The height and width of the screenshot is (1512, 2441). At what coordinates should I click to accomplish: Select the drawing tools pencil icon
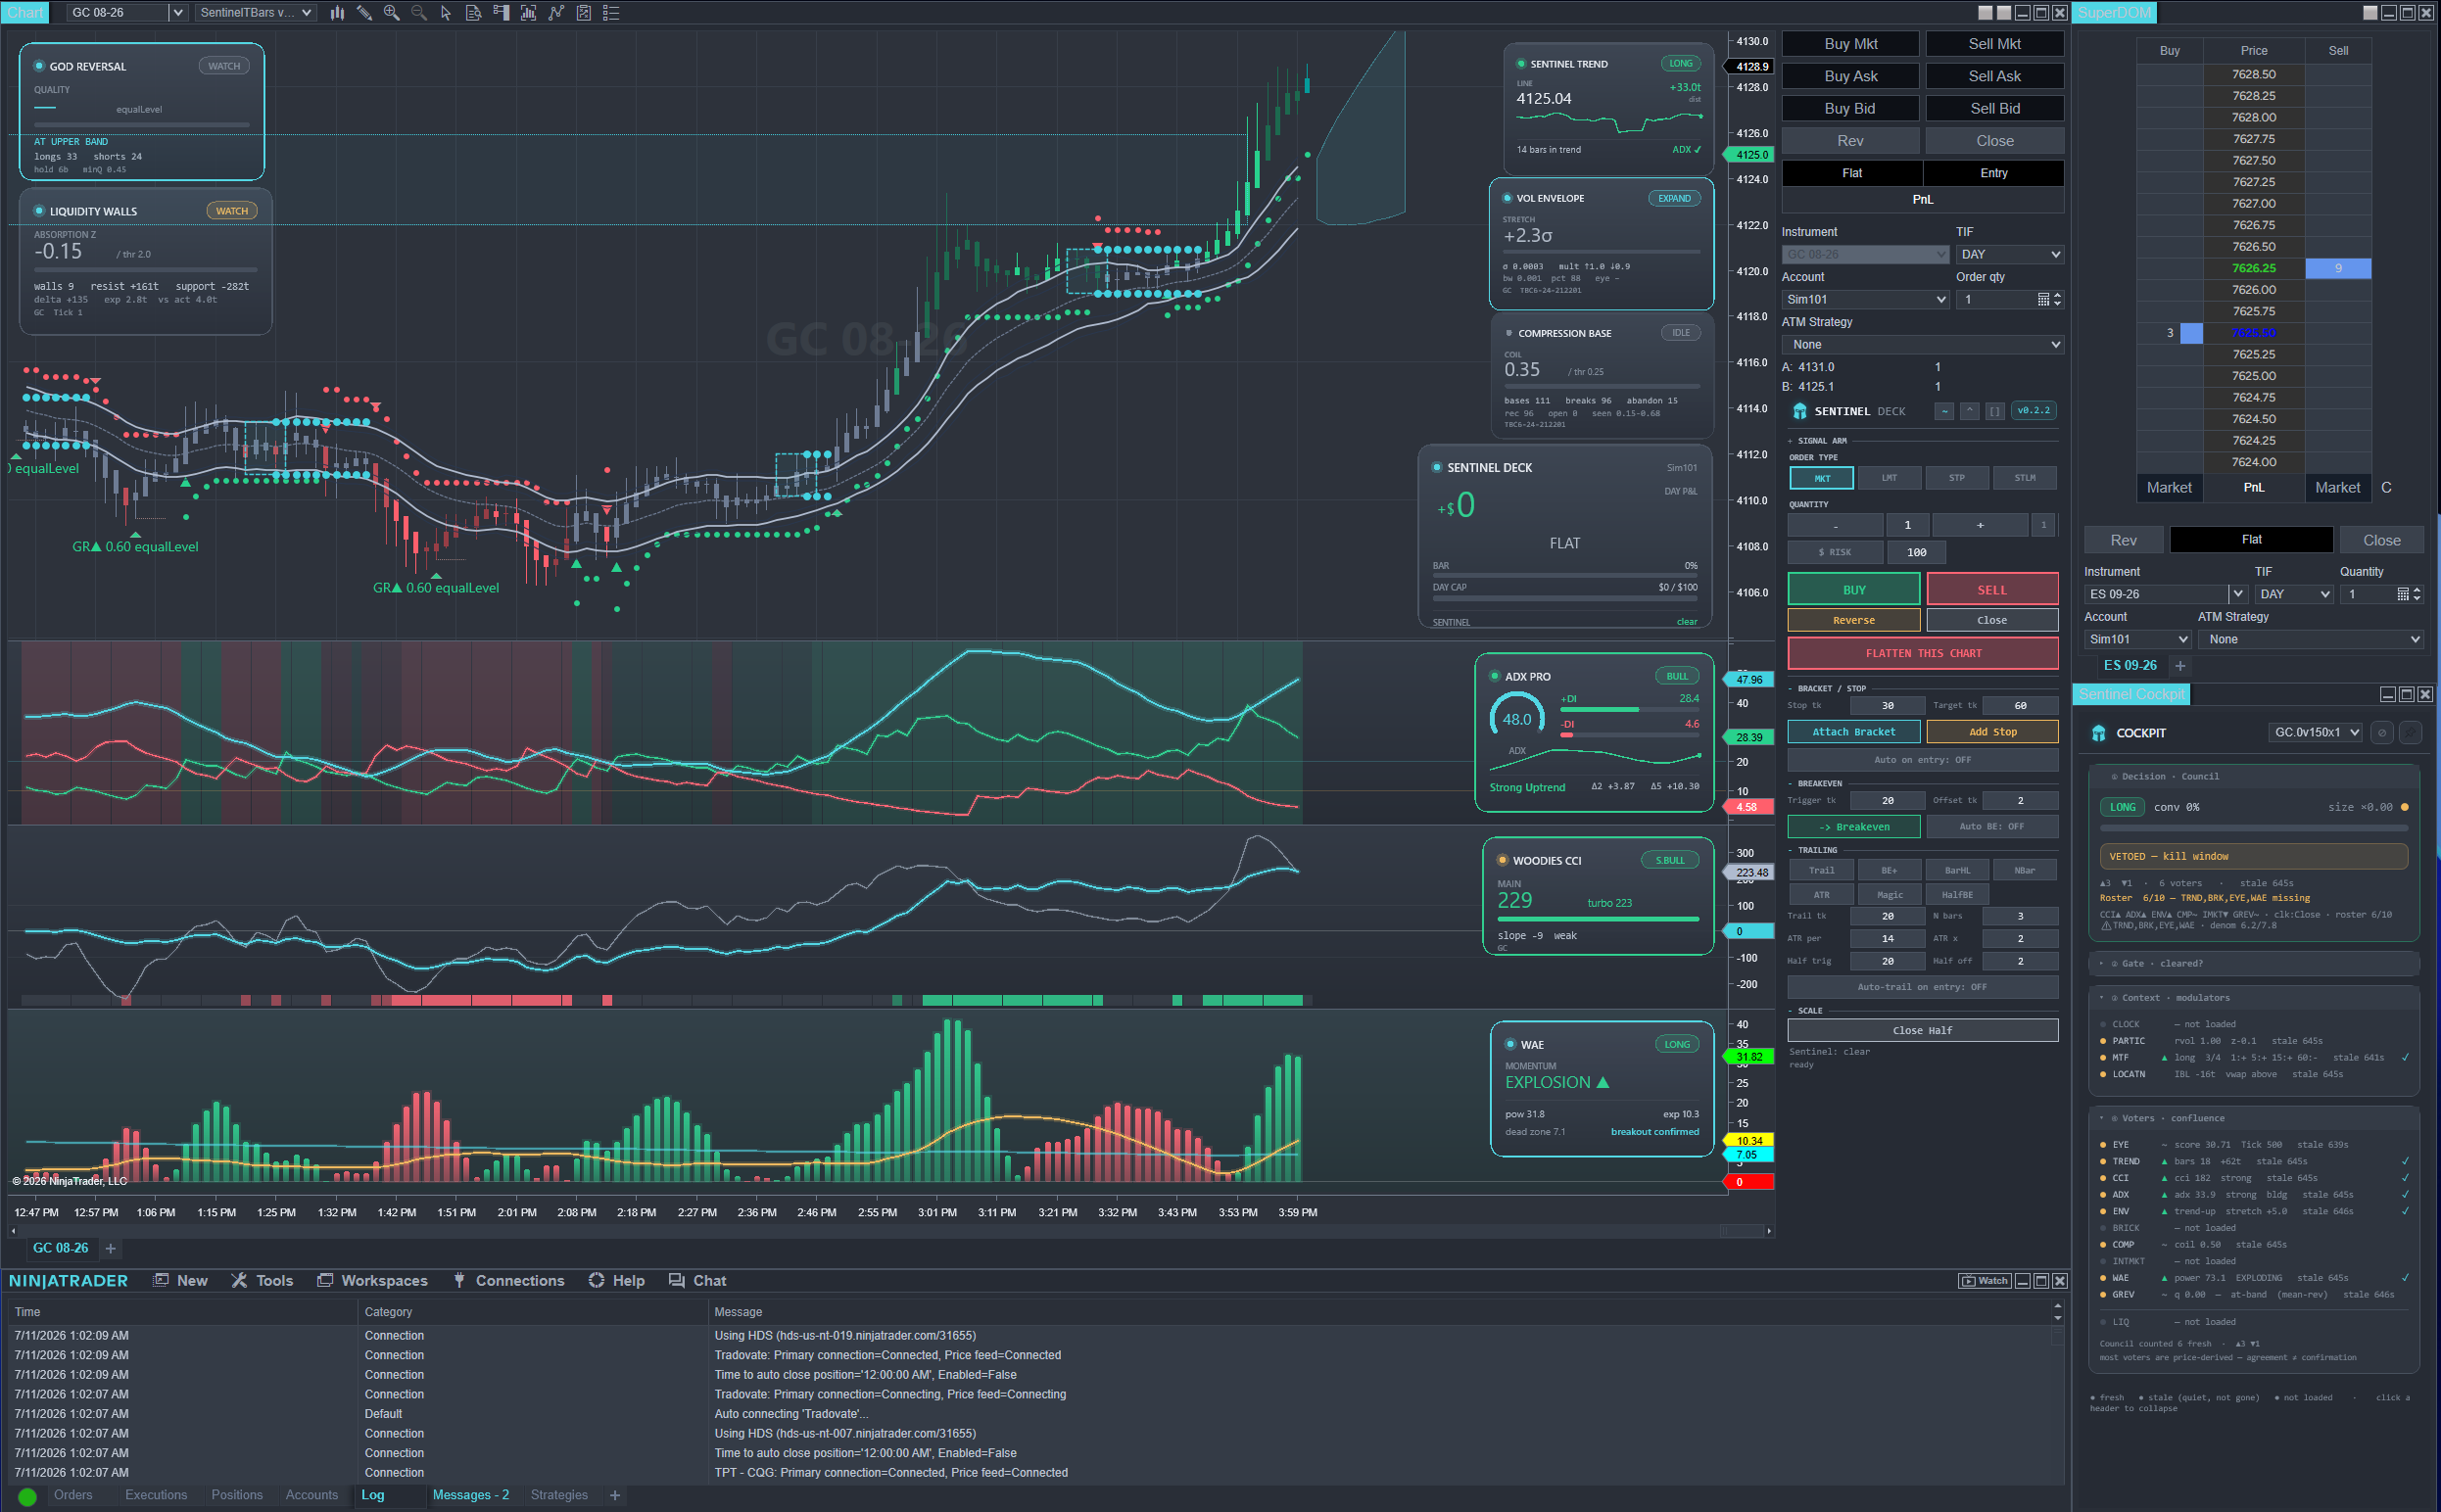click(x=364, y=13)
